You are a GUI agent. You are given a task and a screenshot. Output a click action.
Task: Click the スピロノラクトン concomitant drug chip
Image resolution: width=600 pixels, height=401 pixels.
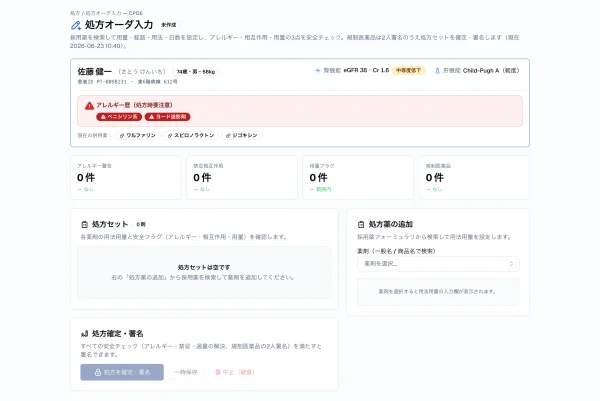coord(191,135)
